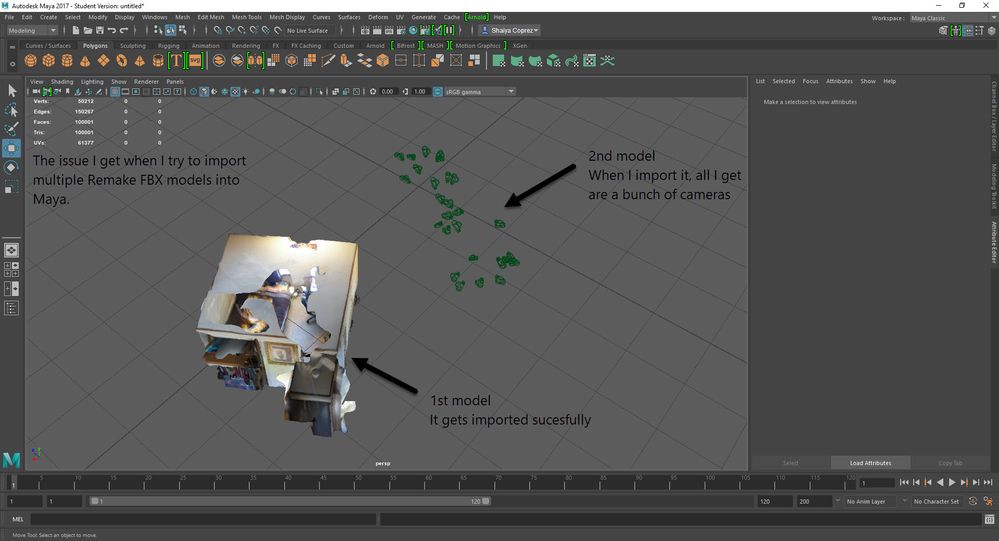Screen dimensions: 999x541
Task: Click the Render current frame icon
Action: point(377,30)
